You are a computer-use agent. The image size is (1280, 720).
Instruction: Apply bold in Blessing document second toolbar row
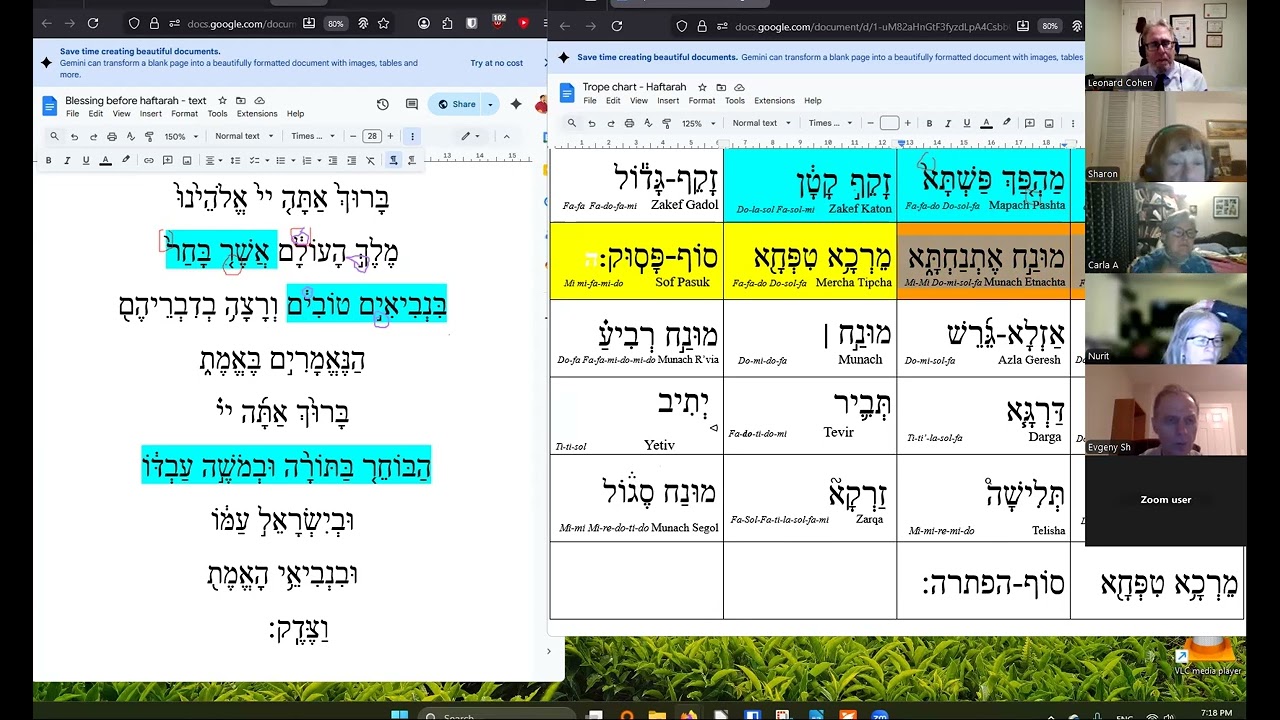[x=48, y=160]
